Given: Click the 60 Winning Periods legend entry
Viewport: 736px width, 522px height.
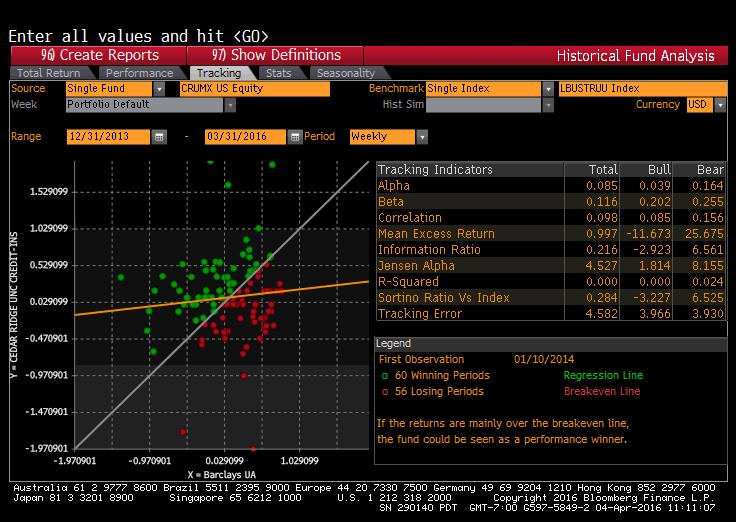Looking at the screenshot, I should 436,376.
